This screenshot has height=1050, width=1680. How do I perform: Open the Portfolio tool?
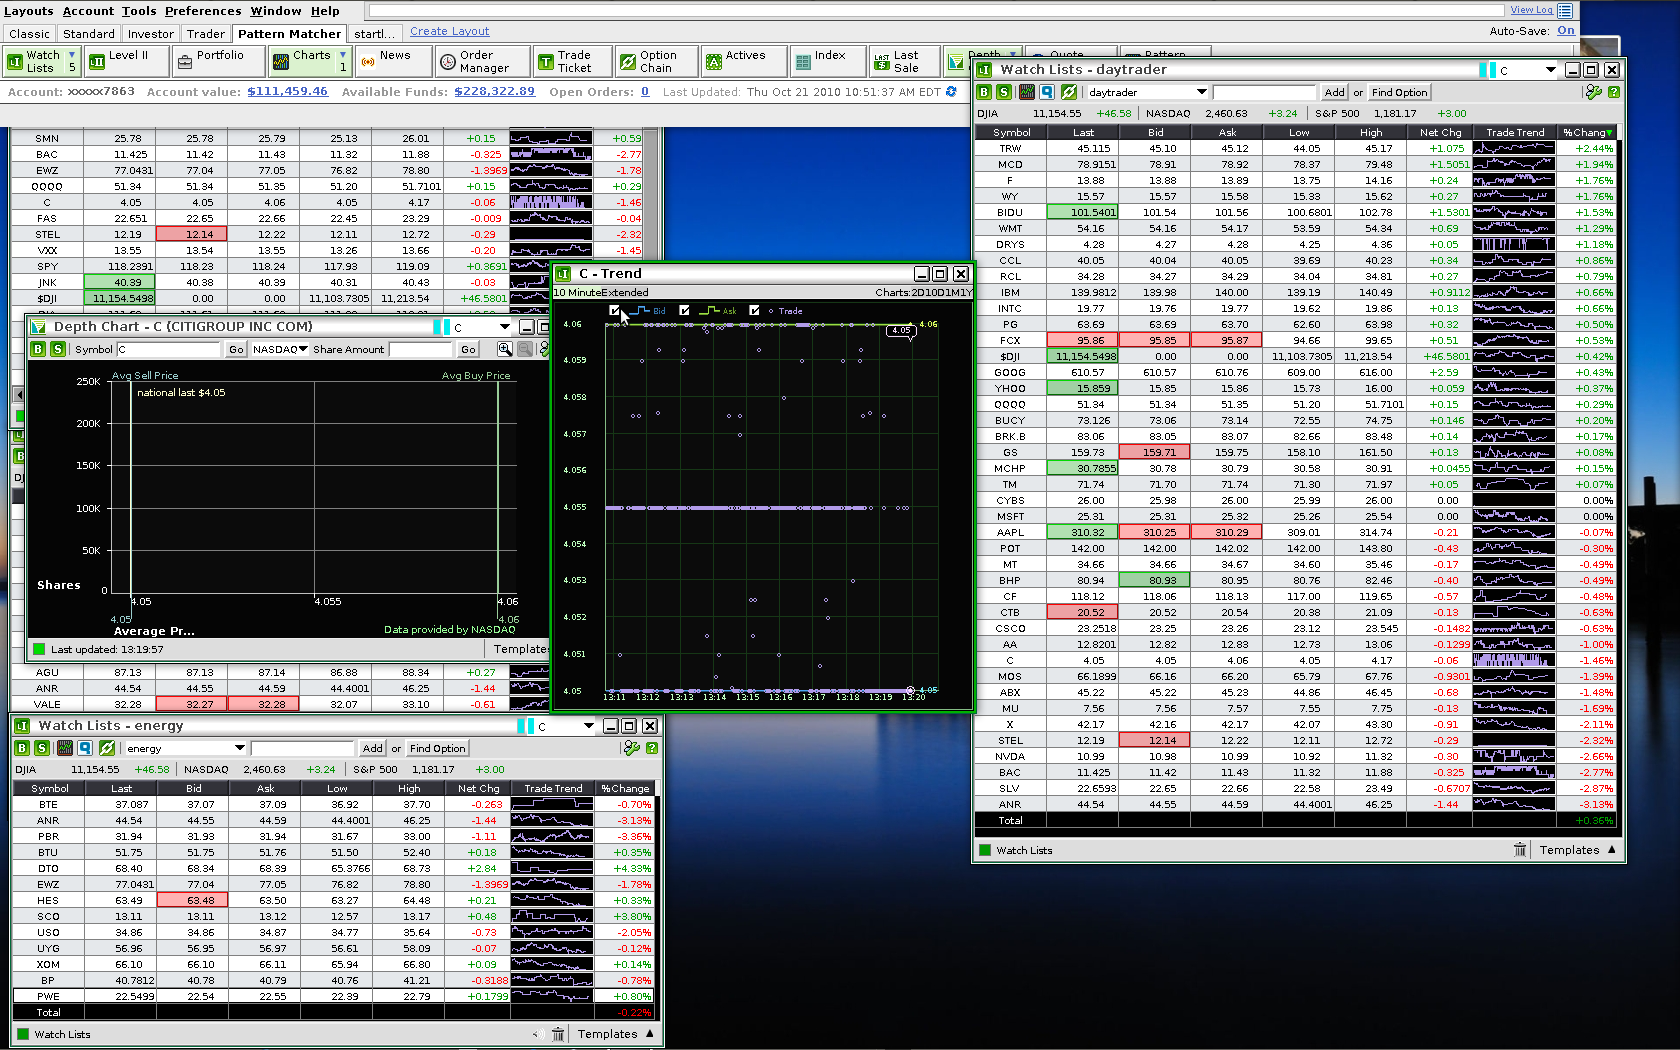point(218,62)
